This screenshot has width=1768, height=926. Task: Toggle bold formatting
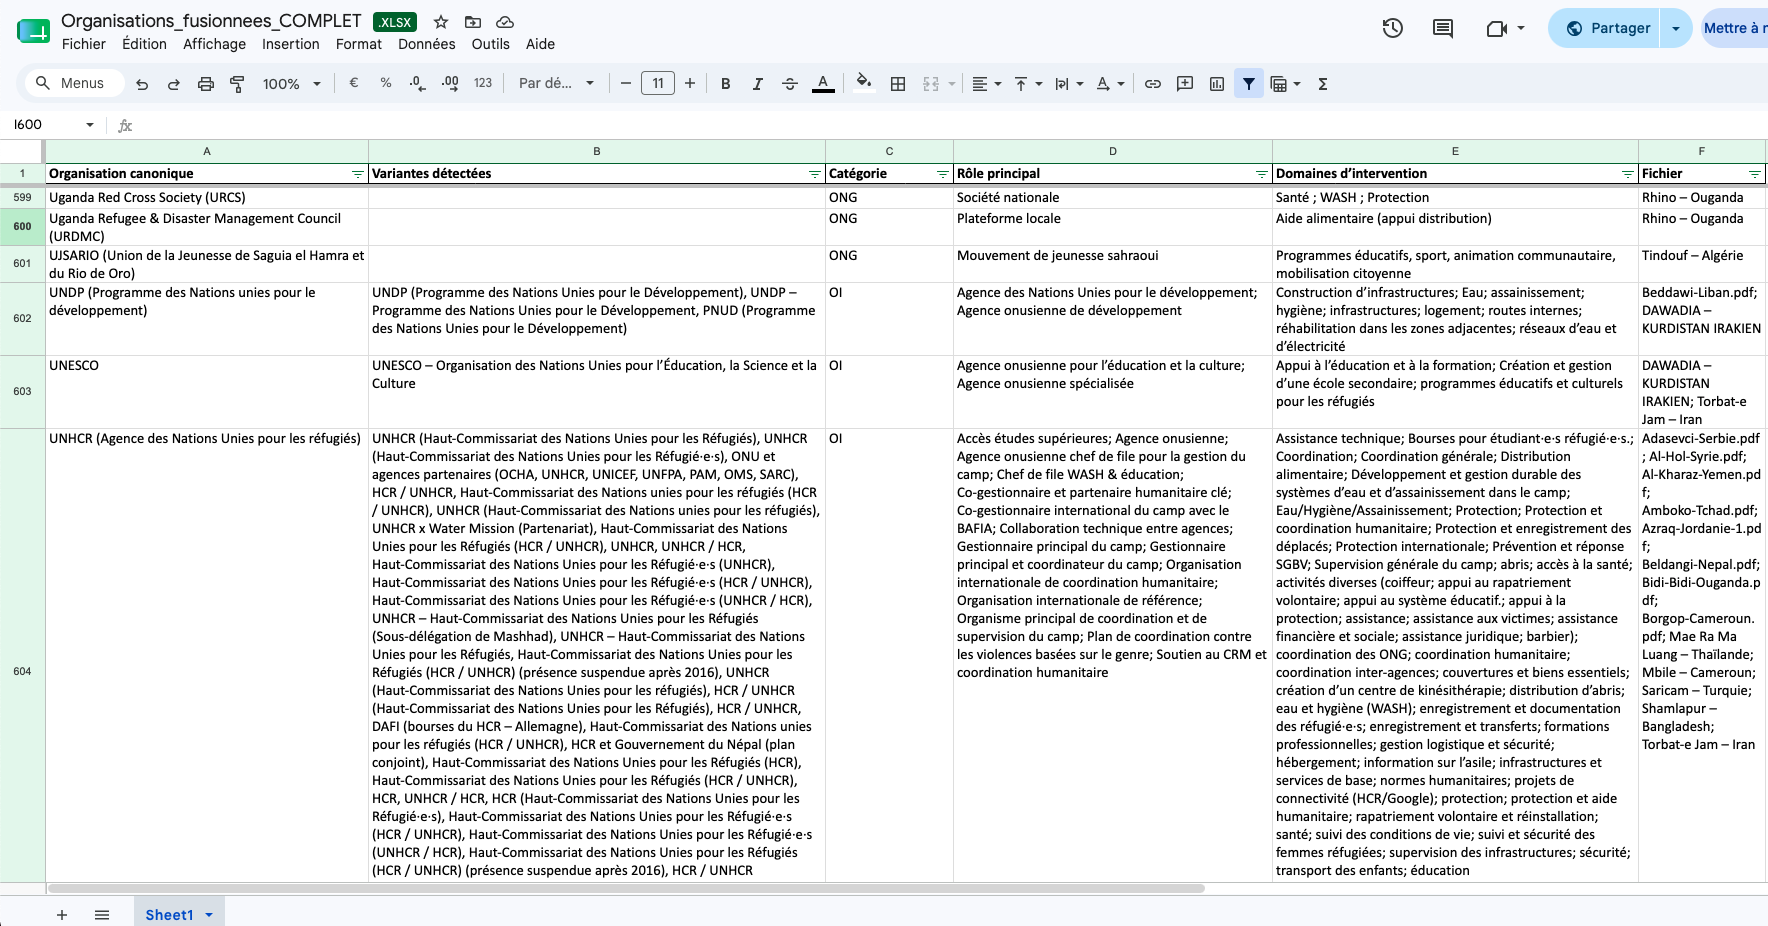coord(726,84)
